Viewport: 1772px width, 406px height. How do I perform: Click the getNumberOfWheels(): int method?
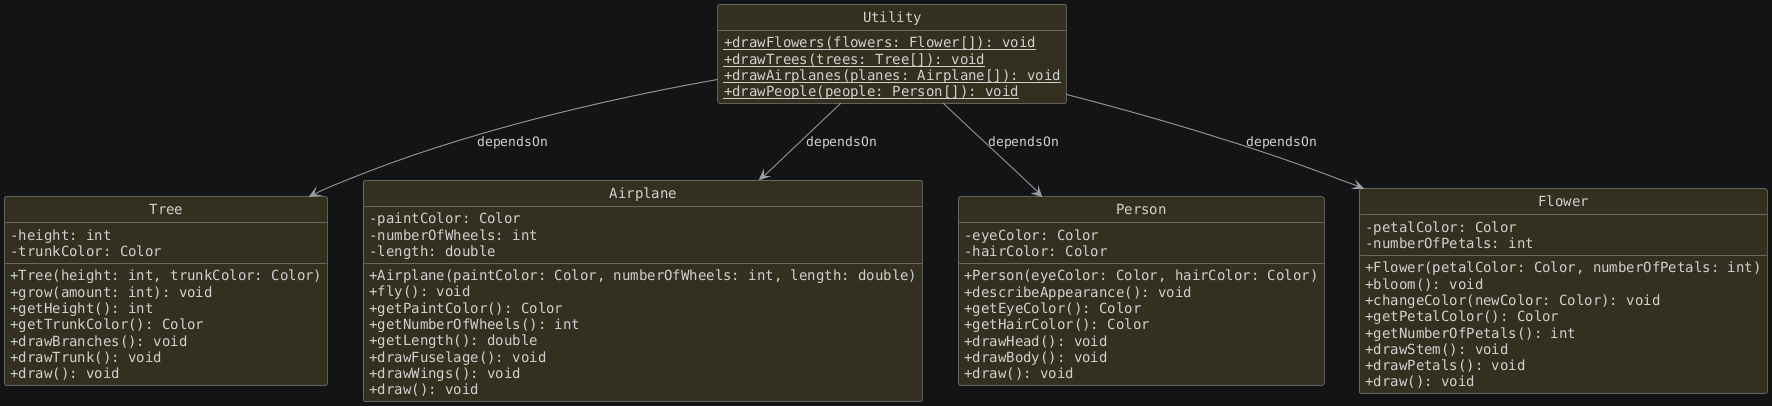tap(474, 324)
